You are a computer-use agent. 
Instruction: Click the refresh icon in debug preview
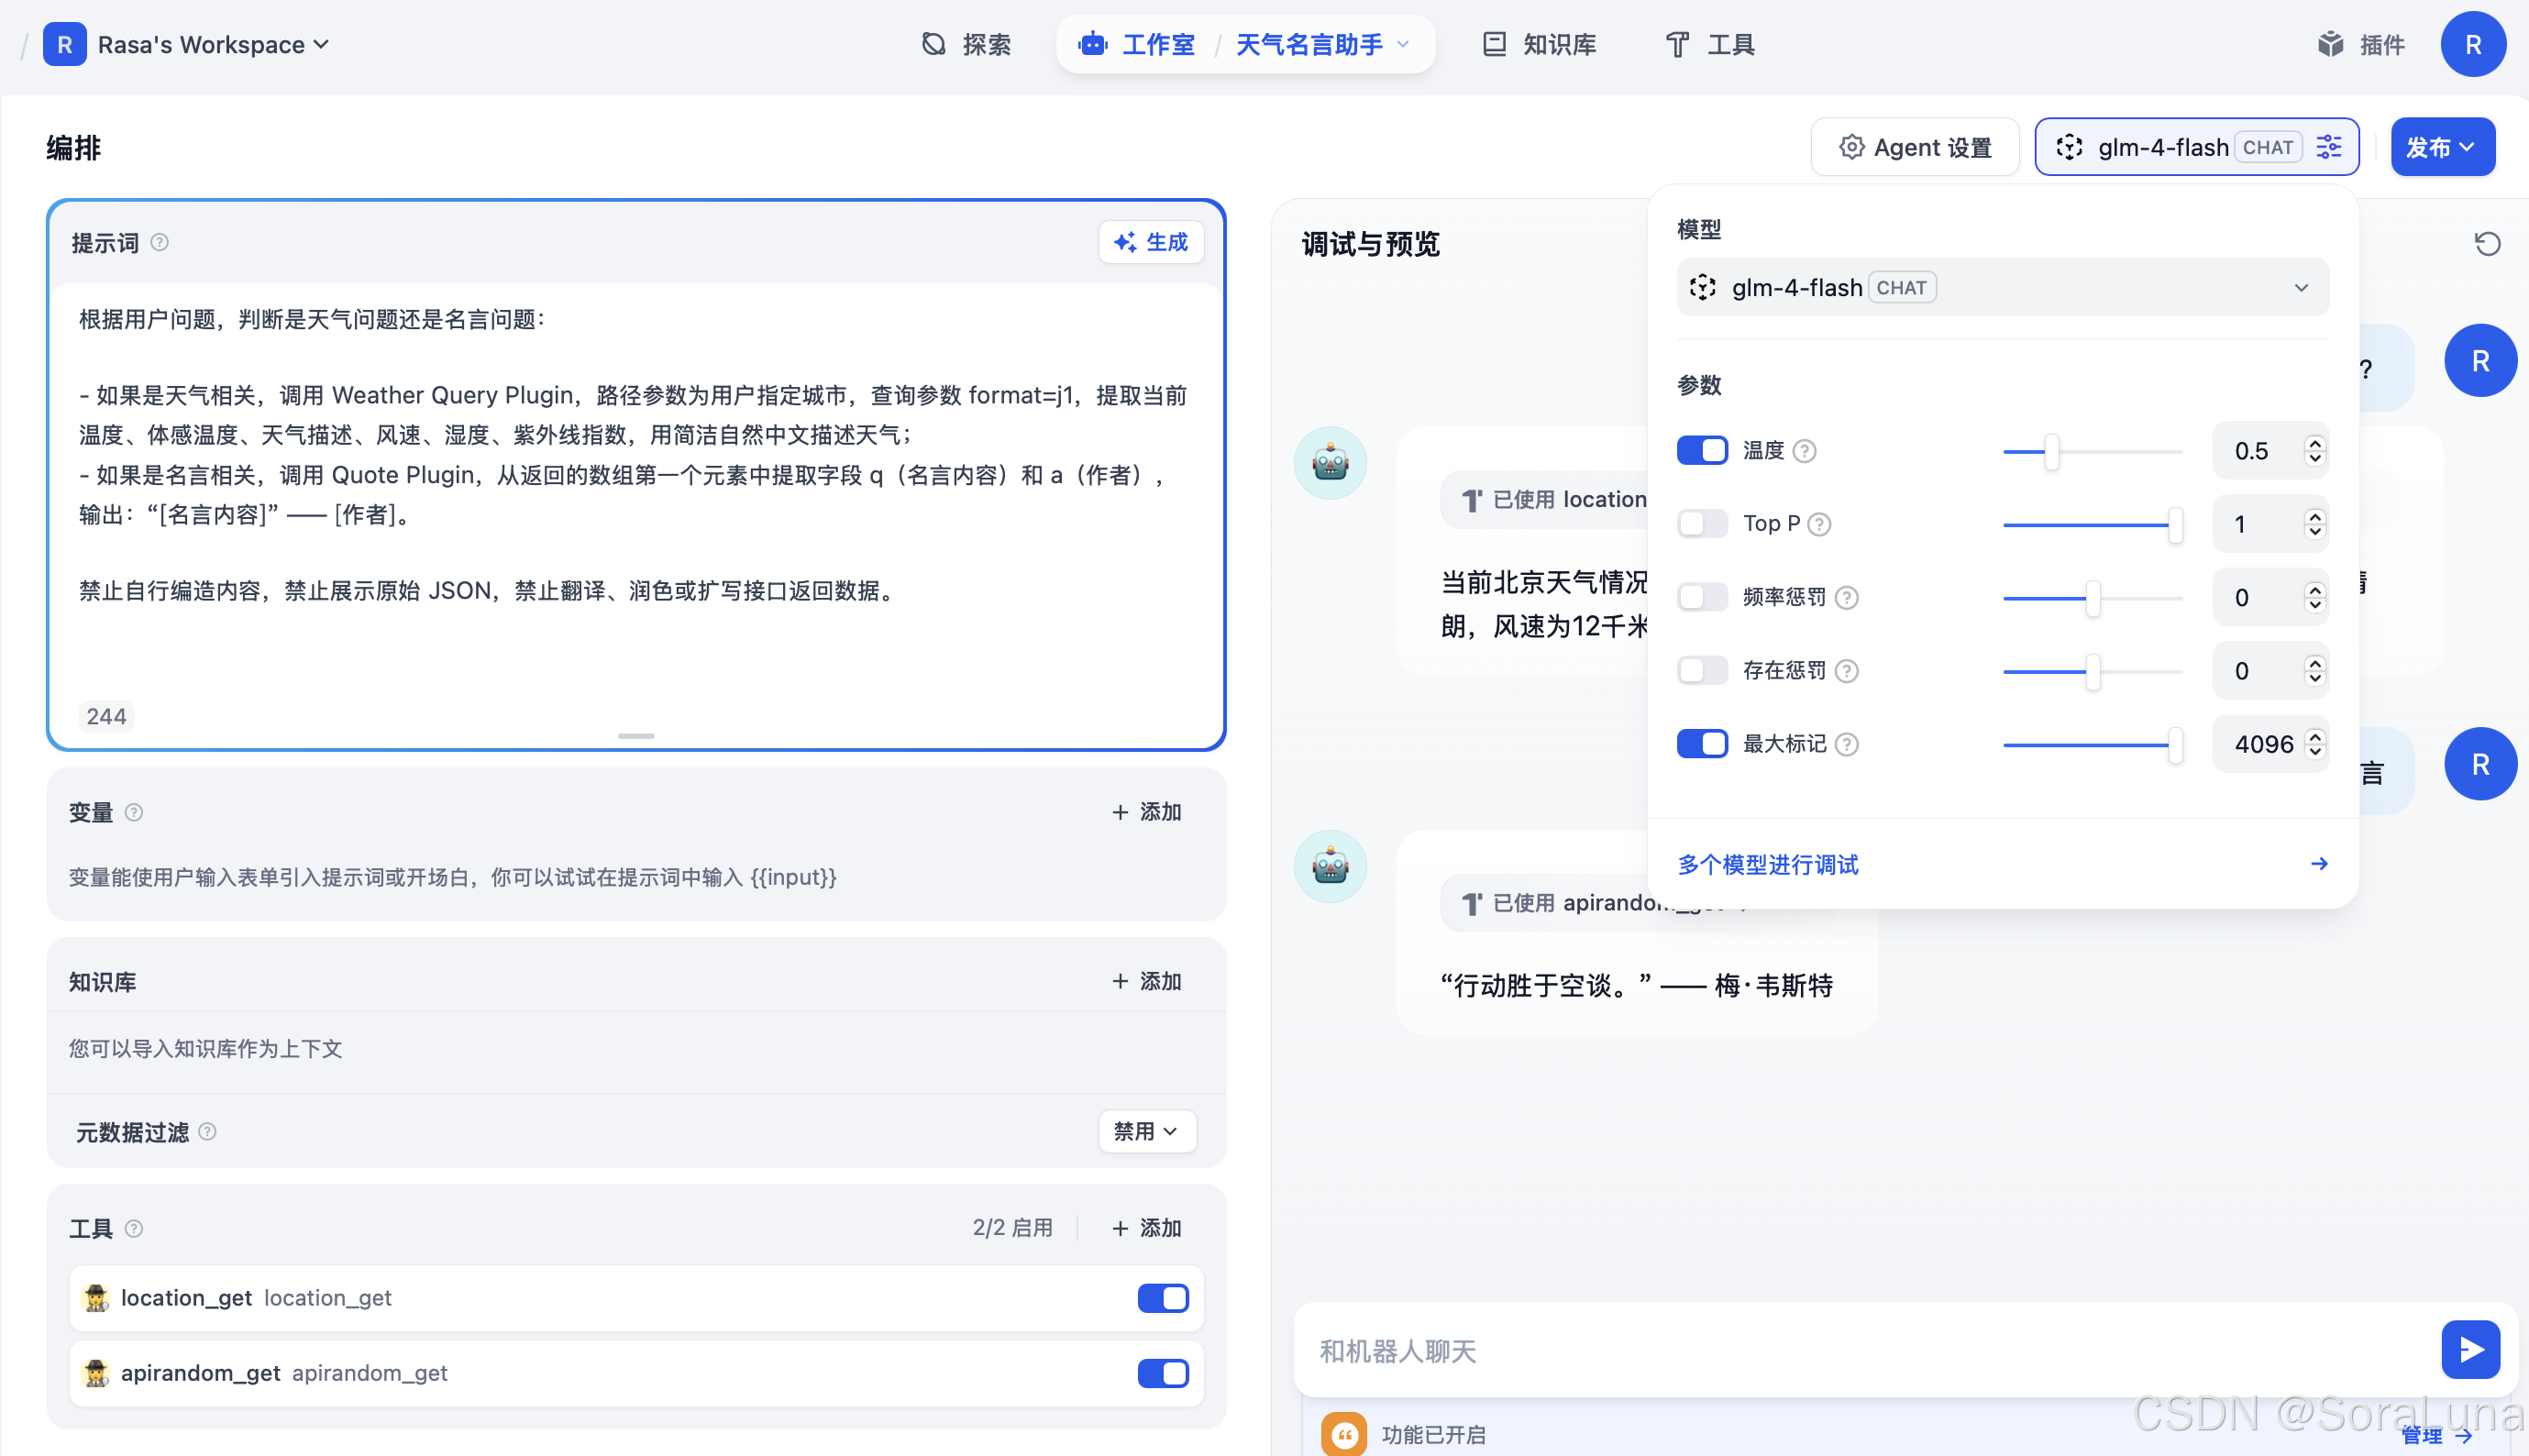[x=2486, y=244]
